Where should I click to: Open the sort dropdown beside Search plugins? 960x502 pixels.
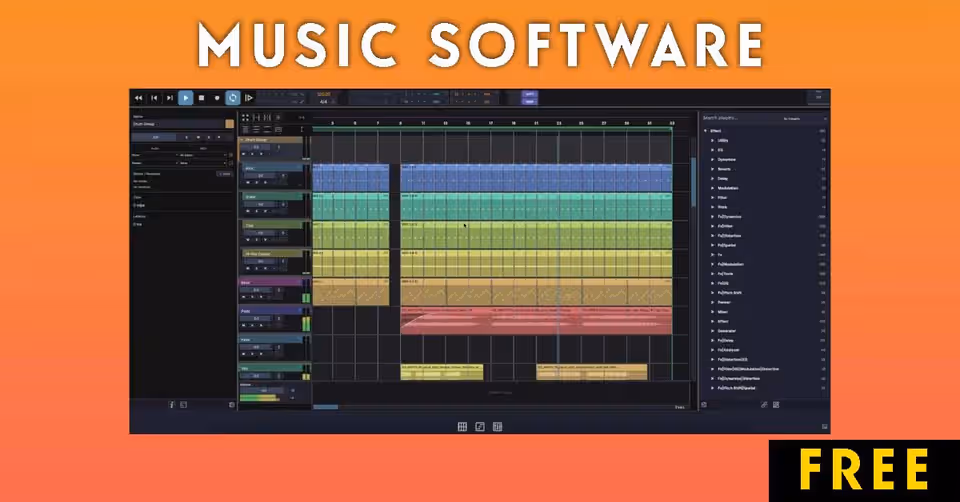(804, 118)
